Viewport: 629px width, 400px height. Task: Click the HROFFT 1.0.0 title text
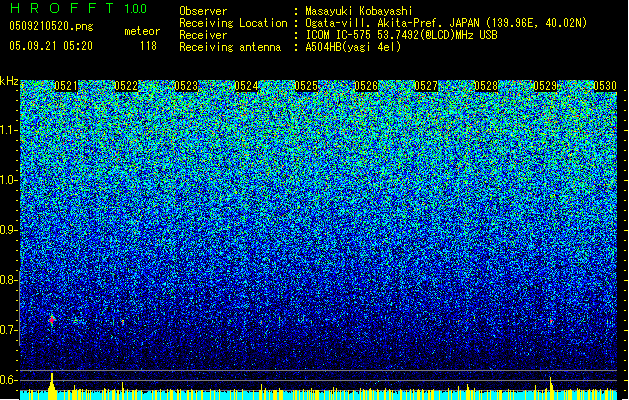[78, 8]
